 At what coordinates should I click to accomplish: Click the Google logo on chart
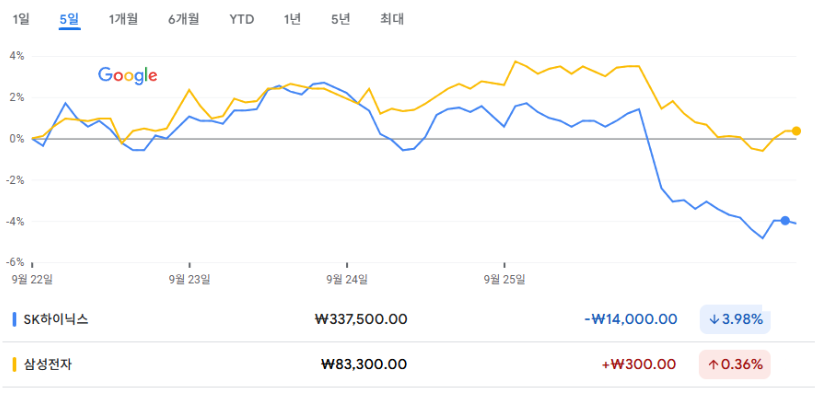point(128,76)
